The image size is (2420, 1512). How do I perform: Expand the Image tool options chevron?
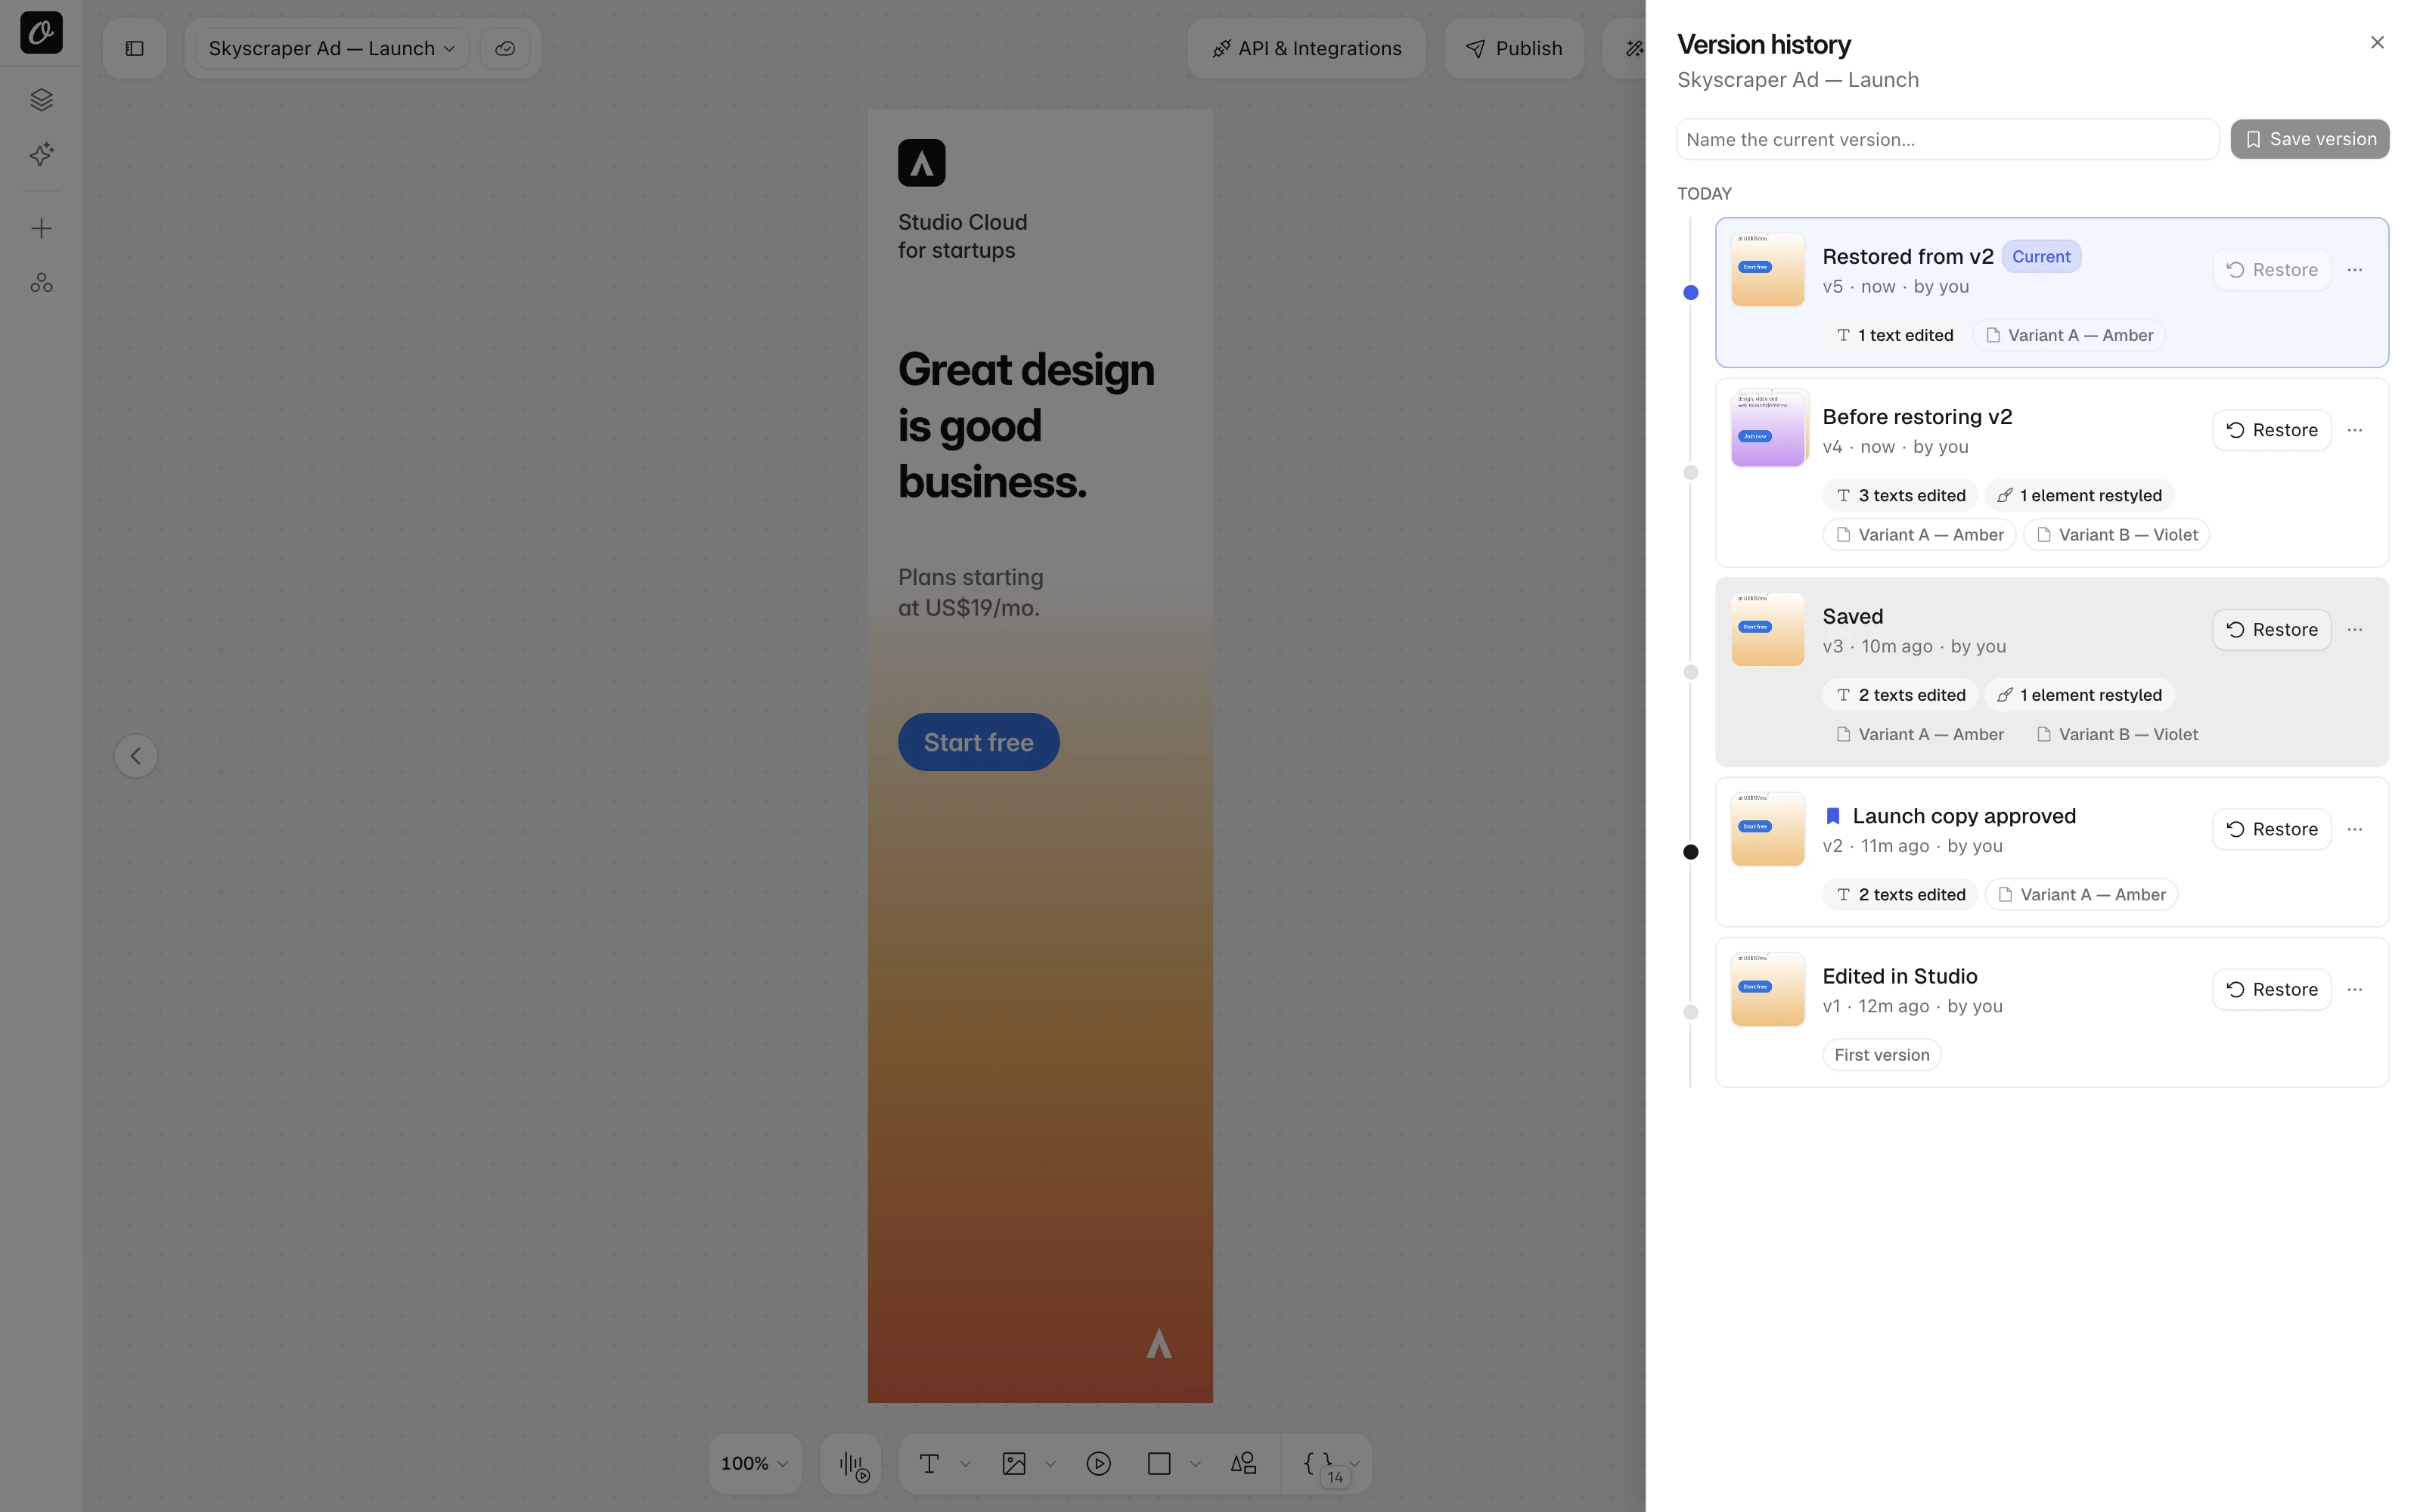pos(1050,1464)
